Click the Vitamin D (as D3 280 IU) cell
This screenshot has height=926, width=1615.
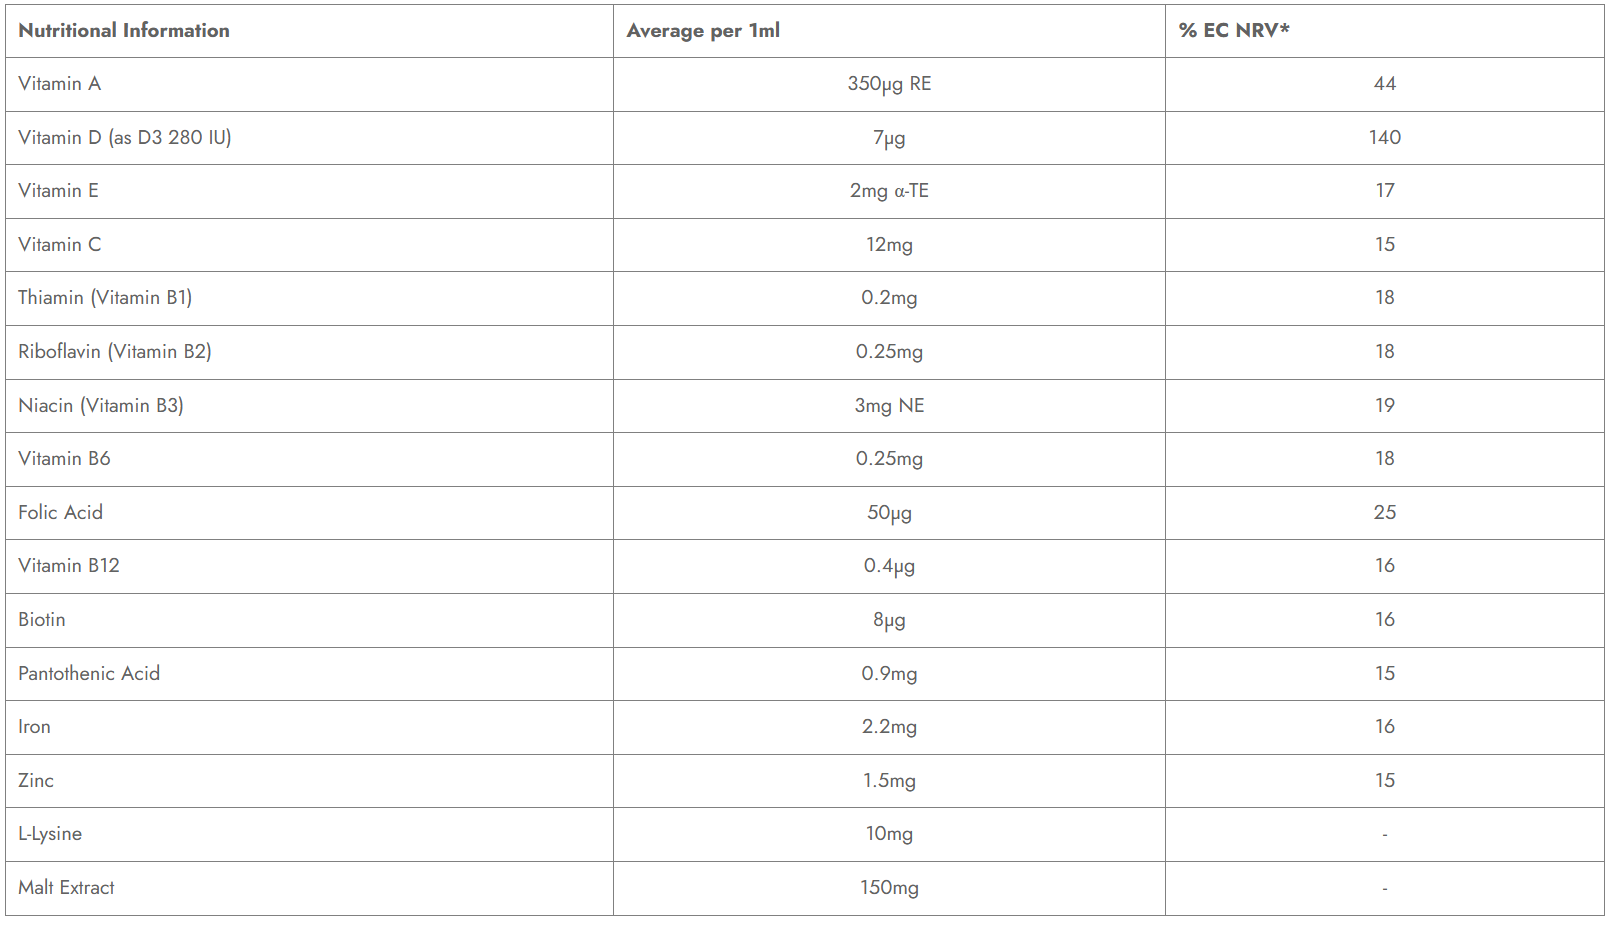[125, 138]
